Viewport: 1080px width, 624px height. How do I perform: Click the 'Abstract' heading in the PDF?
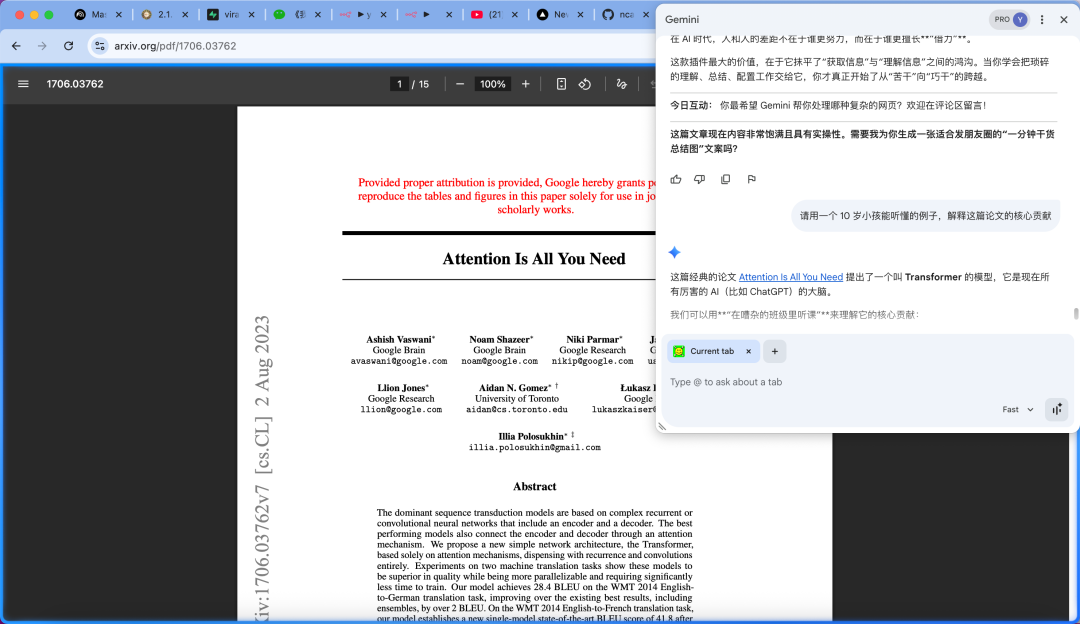tap(534, 486)
